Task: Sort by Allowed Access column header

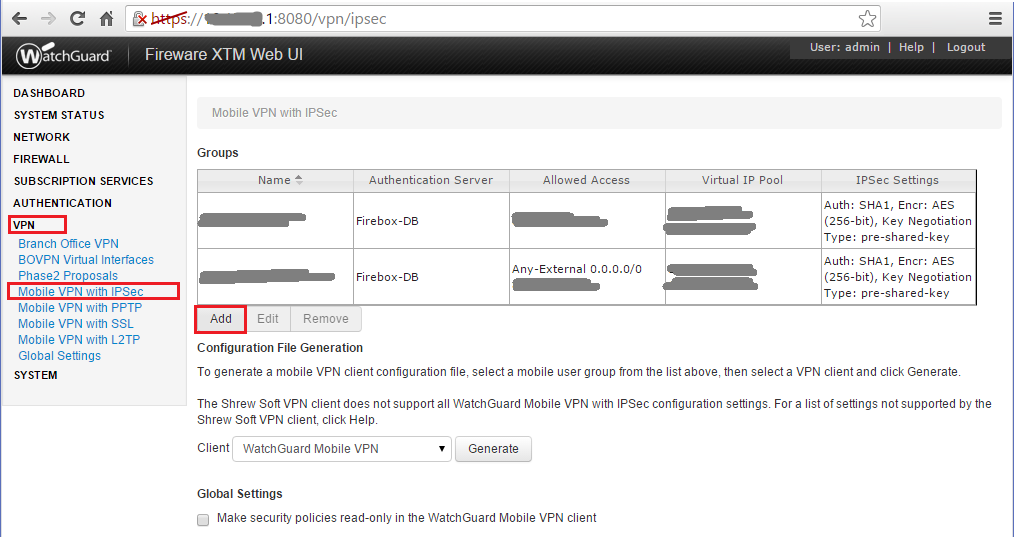Action: click(x=587, y=181)
